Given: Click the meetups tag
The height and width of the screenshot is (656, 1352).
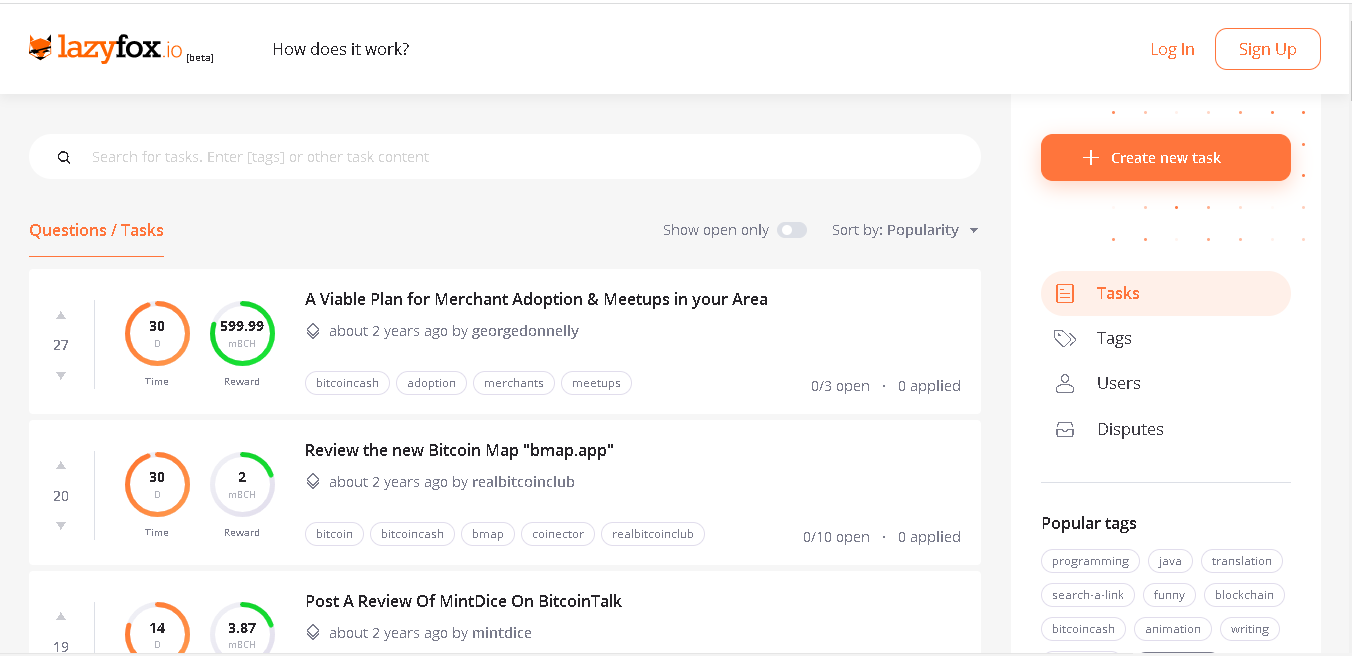Looking at the screenshot, I should pyautogui.click(x=596, y=383).
